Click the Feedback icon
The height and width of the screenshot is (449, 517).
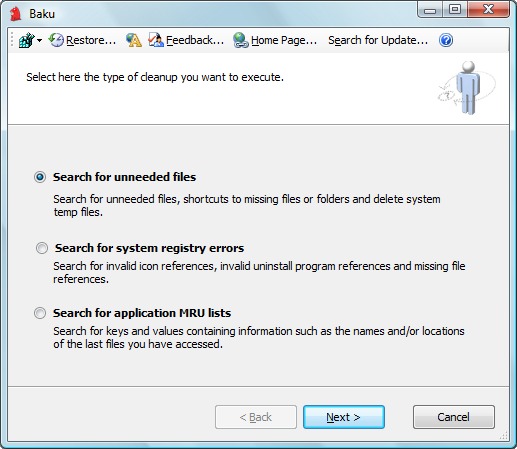tap(156, 40)
